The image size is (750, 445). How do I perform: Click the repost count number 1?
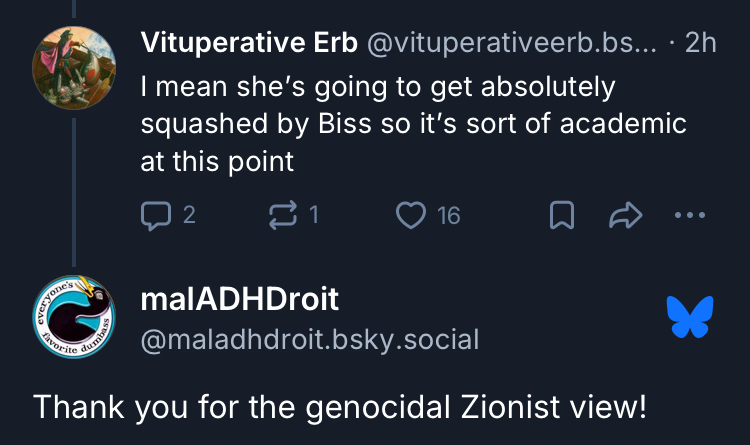click(x=314, y=214)
